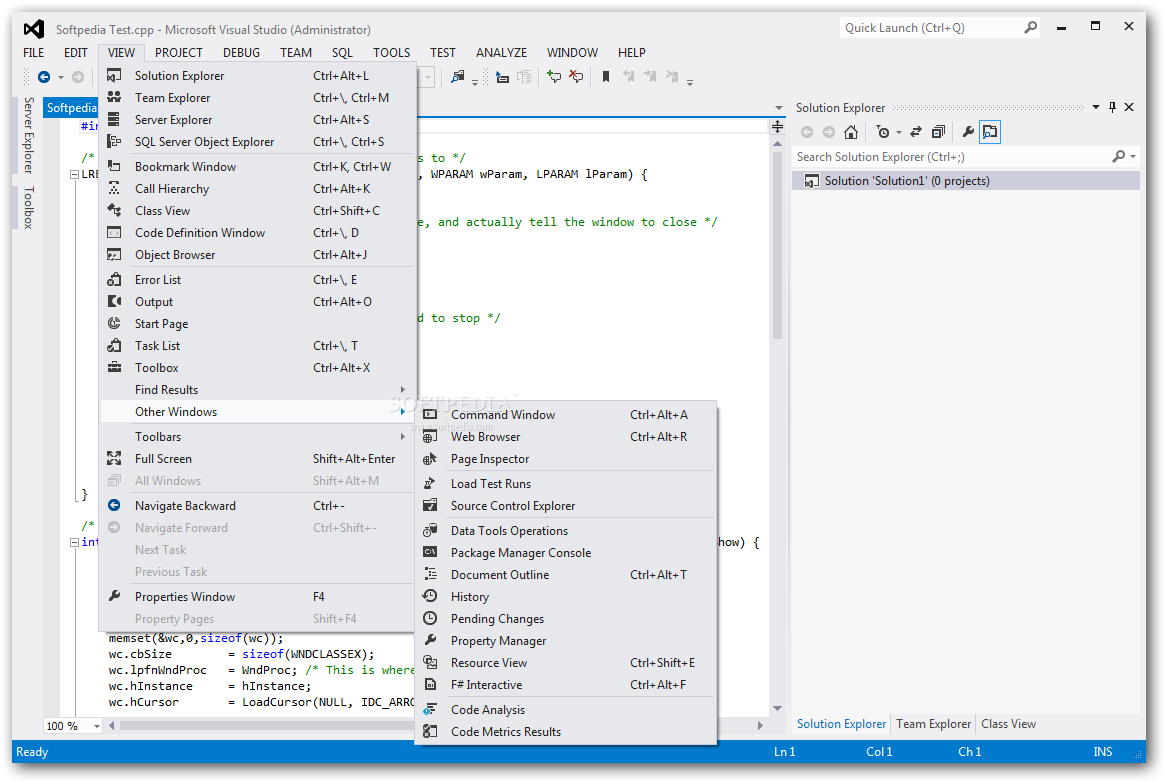Collapse the int WinMain code block

[74, 543]
